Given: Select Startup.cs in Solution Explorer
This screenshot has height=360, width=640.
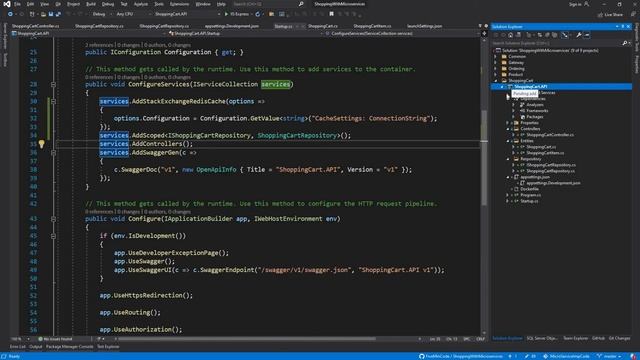Looking at the screenshot, I should coord(529,201).
